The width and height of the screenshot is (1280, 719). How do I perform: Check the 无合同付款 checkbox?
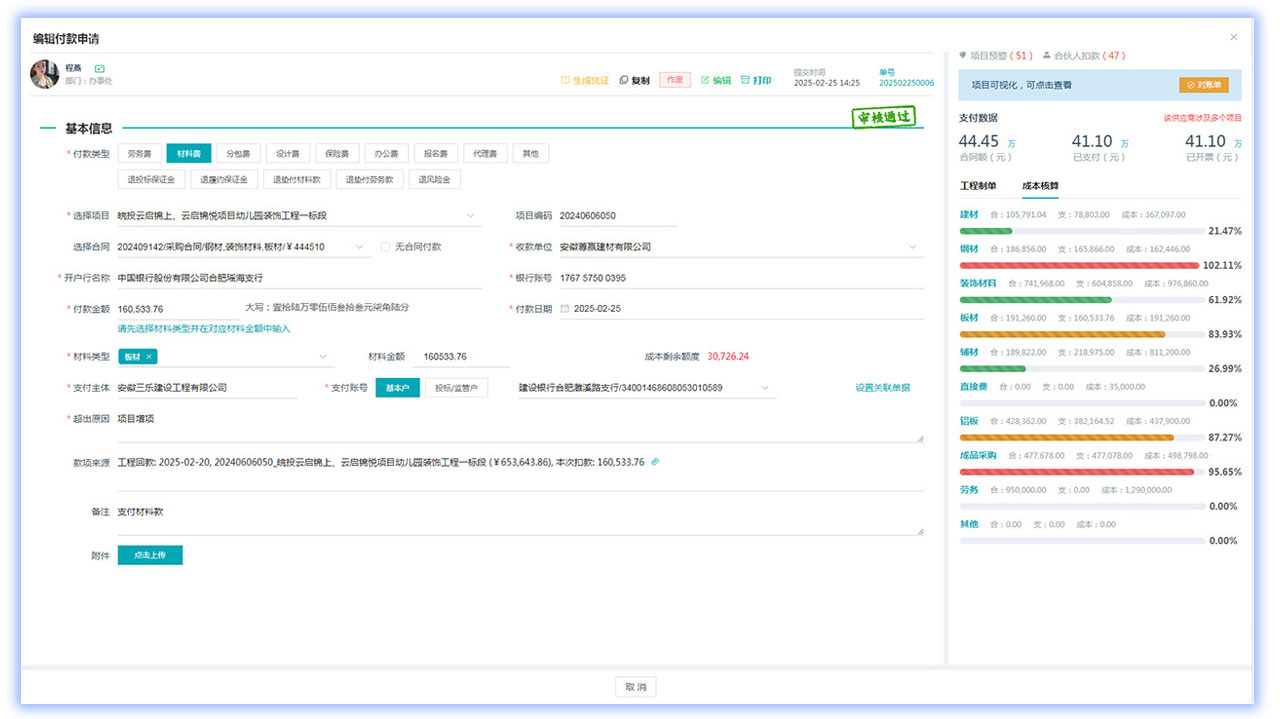tap(386, 247)
